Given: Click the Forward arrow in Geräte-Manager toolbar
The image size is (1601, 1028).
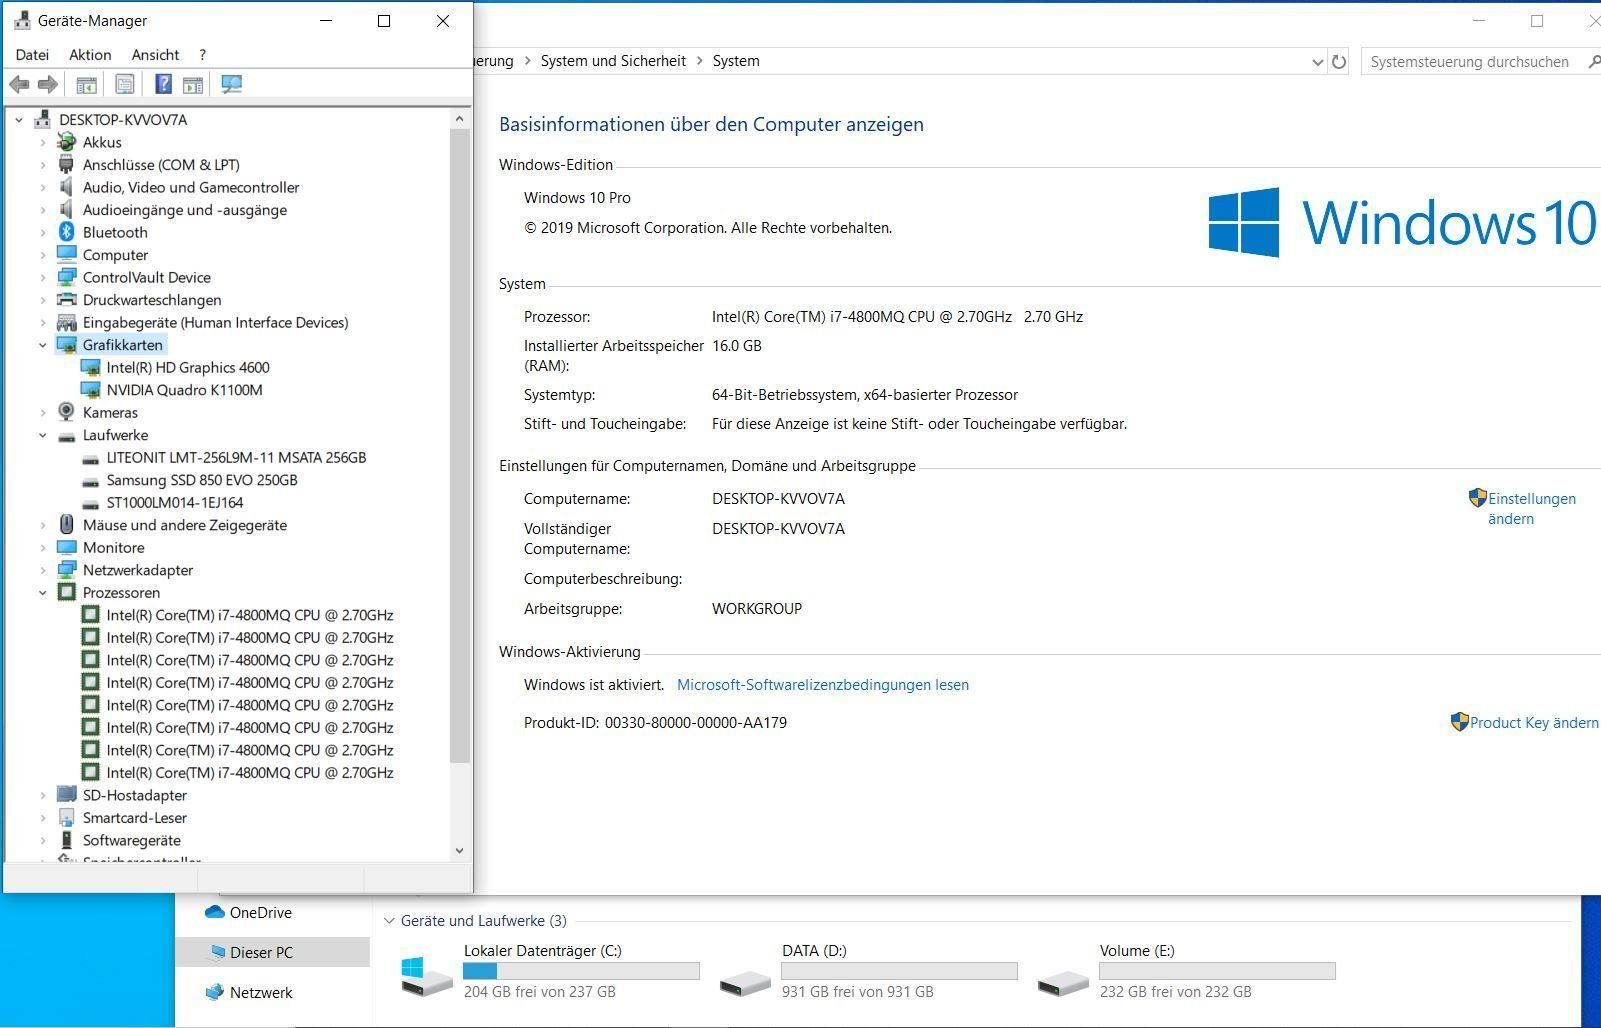Looking at the screenshot, I should [47, 84].
